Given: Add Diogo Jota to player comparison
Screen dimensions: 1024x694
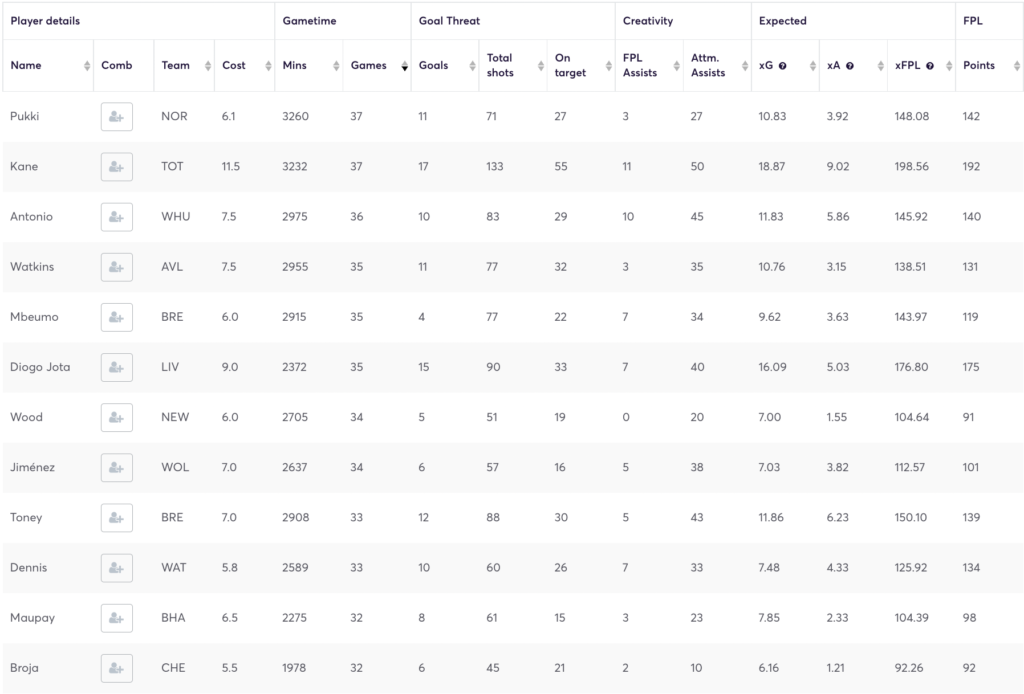Looking at the screenshot, I should click(x=116, y=367).
